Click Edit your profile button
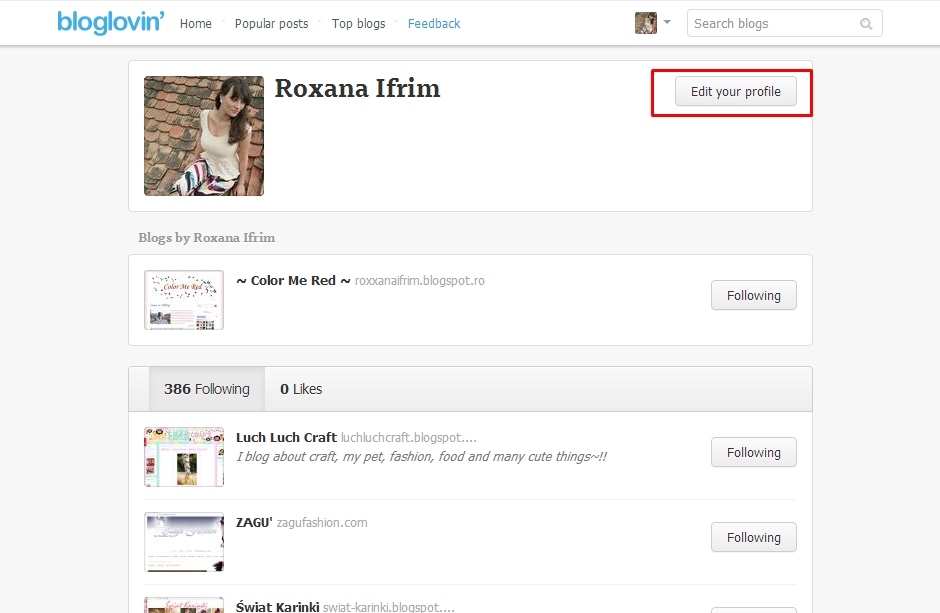Screen dimensions: 940x613 click(x=736, y=92)
